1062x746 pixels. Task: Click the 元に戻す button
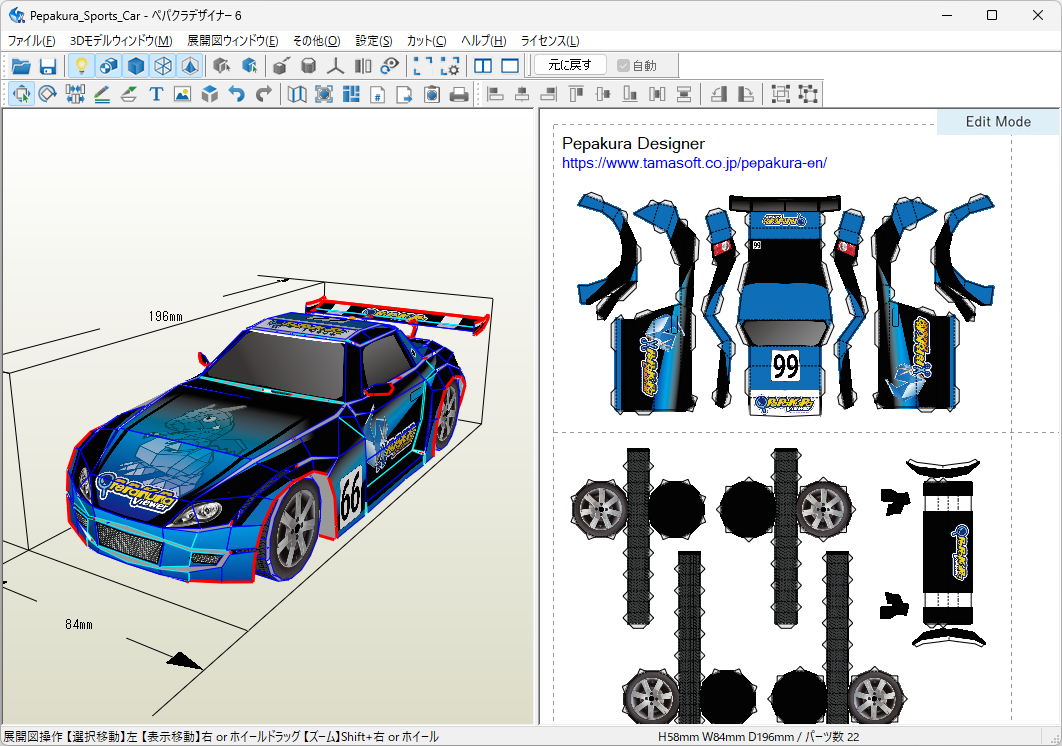click(x=570, y=65)
